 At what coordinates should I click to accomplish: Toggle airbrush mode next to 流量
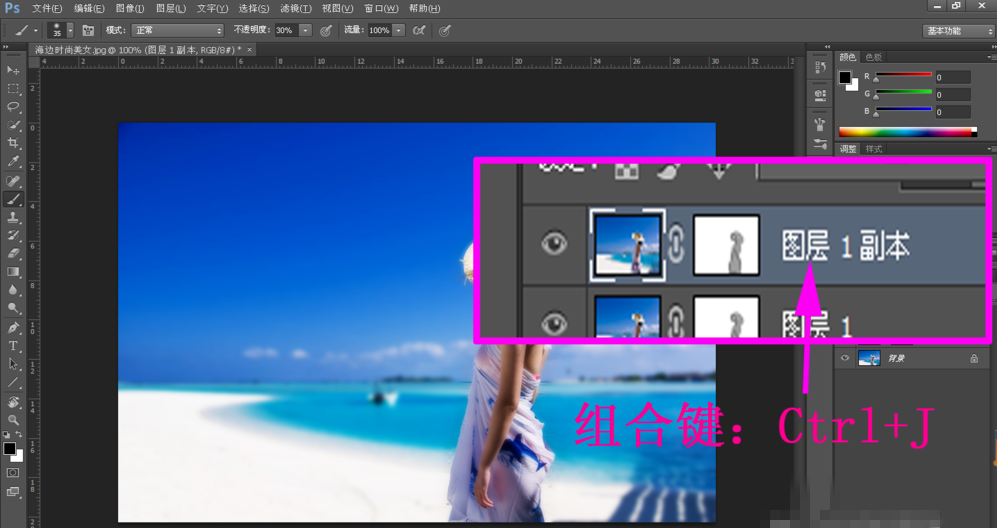[419, 31]
